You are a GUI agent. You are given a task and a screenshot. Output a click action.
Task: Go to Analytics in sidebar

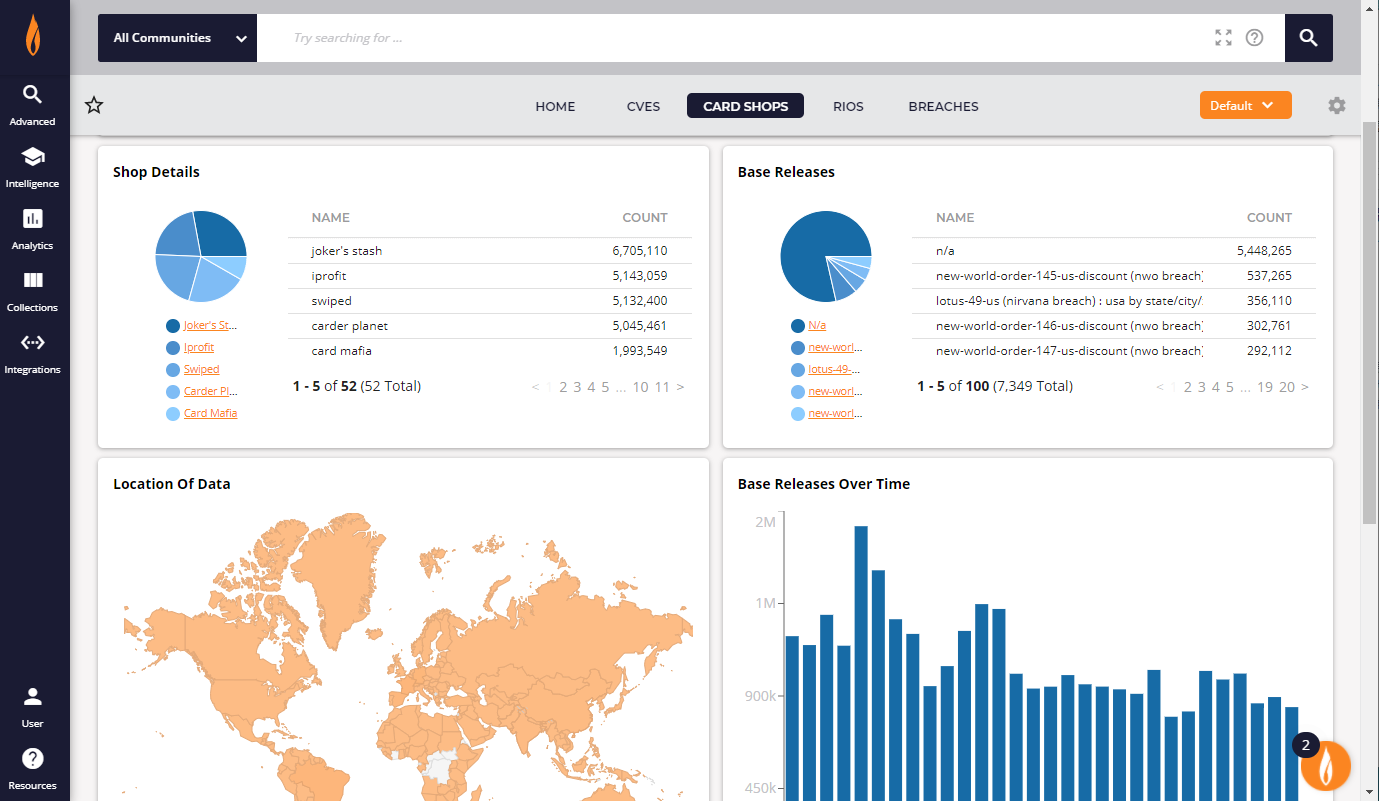[32, 228]
